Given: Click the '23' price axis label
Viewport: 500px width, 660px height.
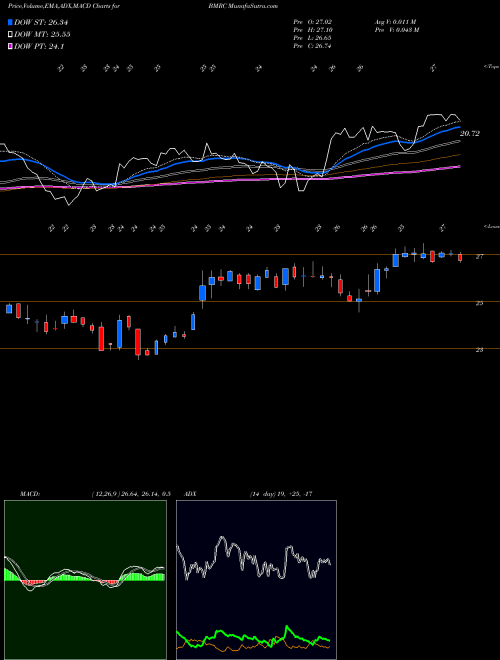Looking at the screenshot, I should (479, 350).
